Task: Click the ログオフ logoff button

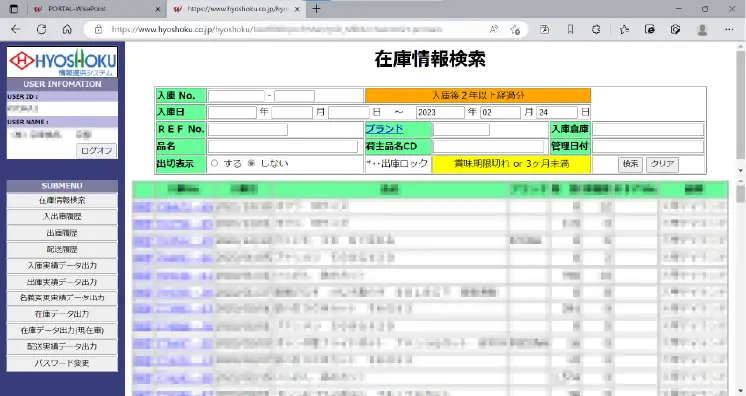Action: [x=97, y=151]
